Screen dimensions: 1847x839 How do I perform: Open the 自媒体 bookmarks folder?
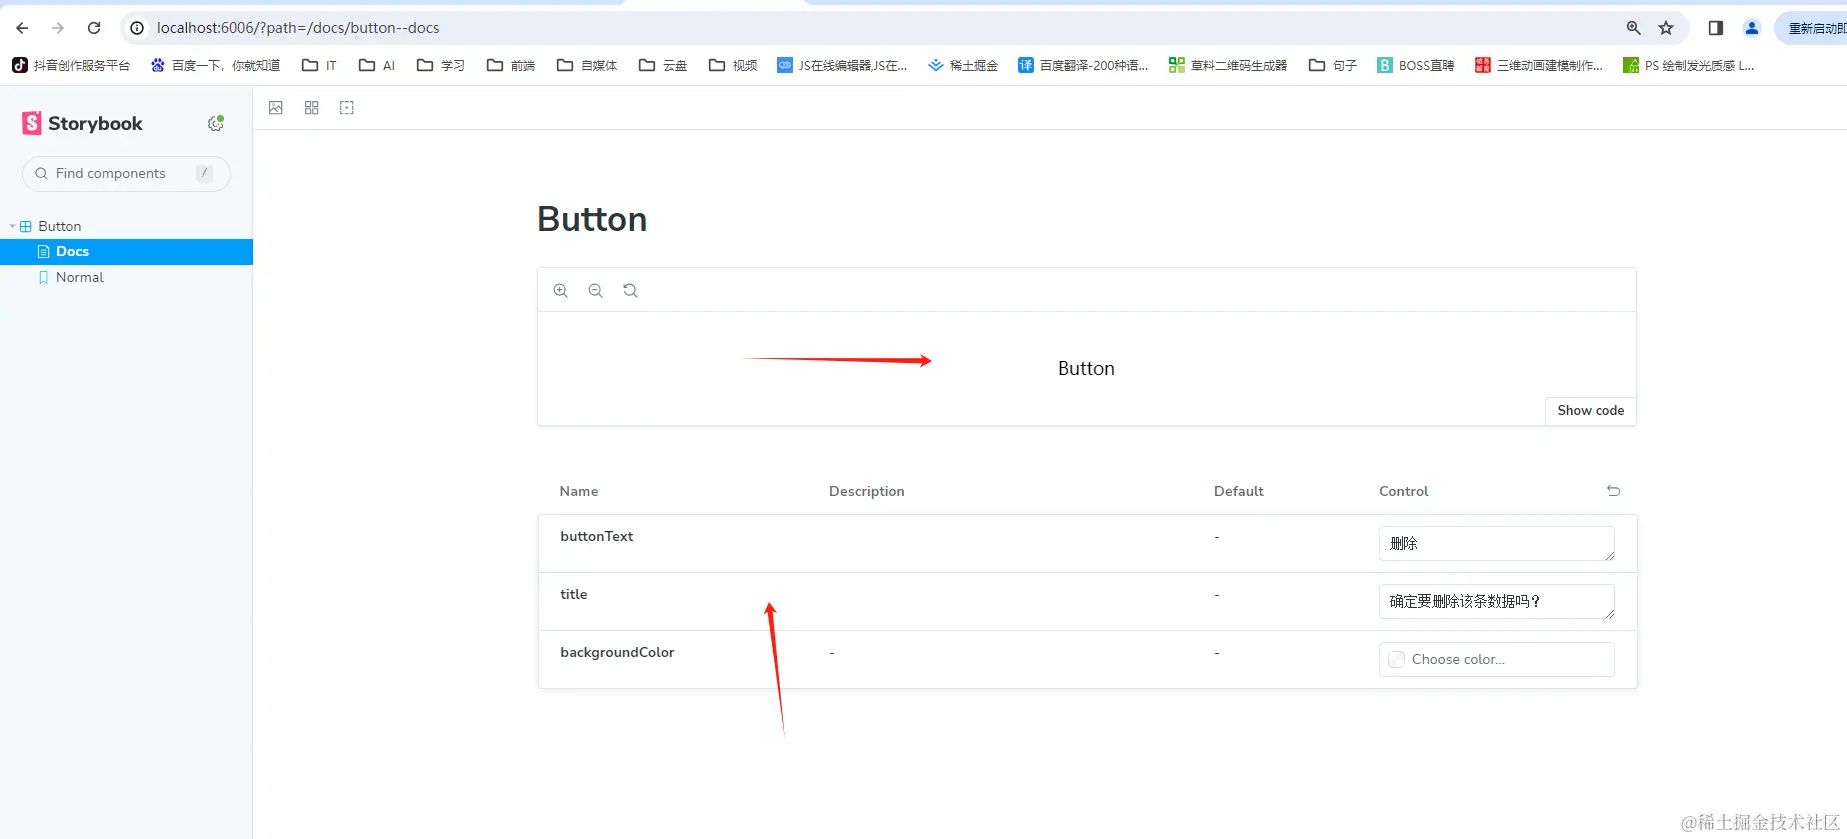click(587, 66)
